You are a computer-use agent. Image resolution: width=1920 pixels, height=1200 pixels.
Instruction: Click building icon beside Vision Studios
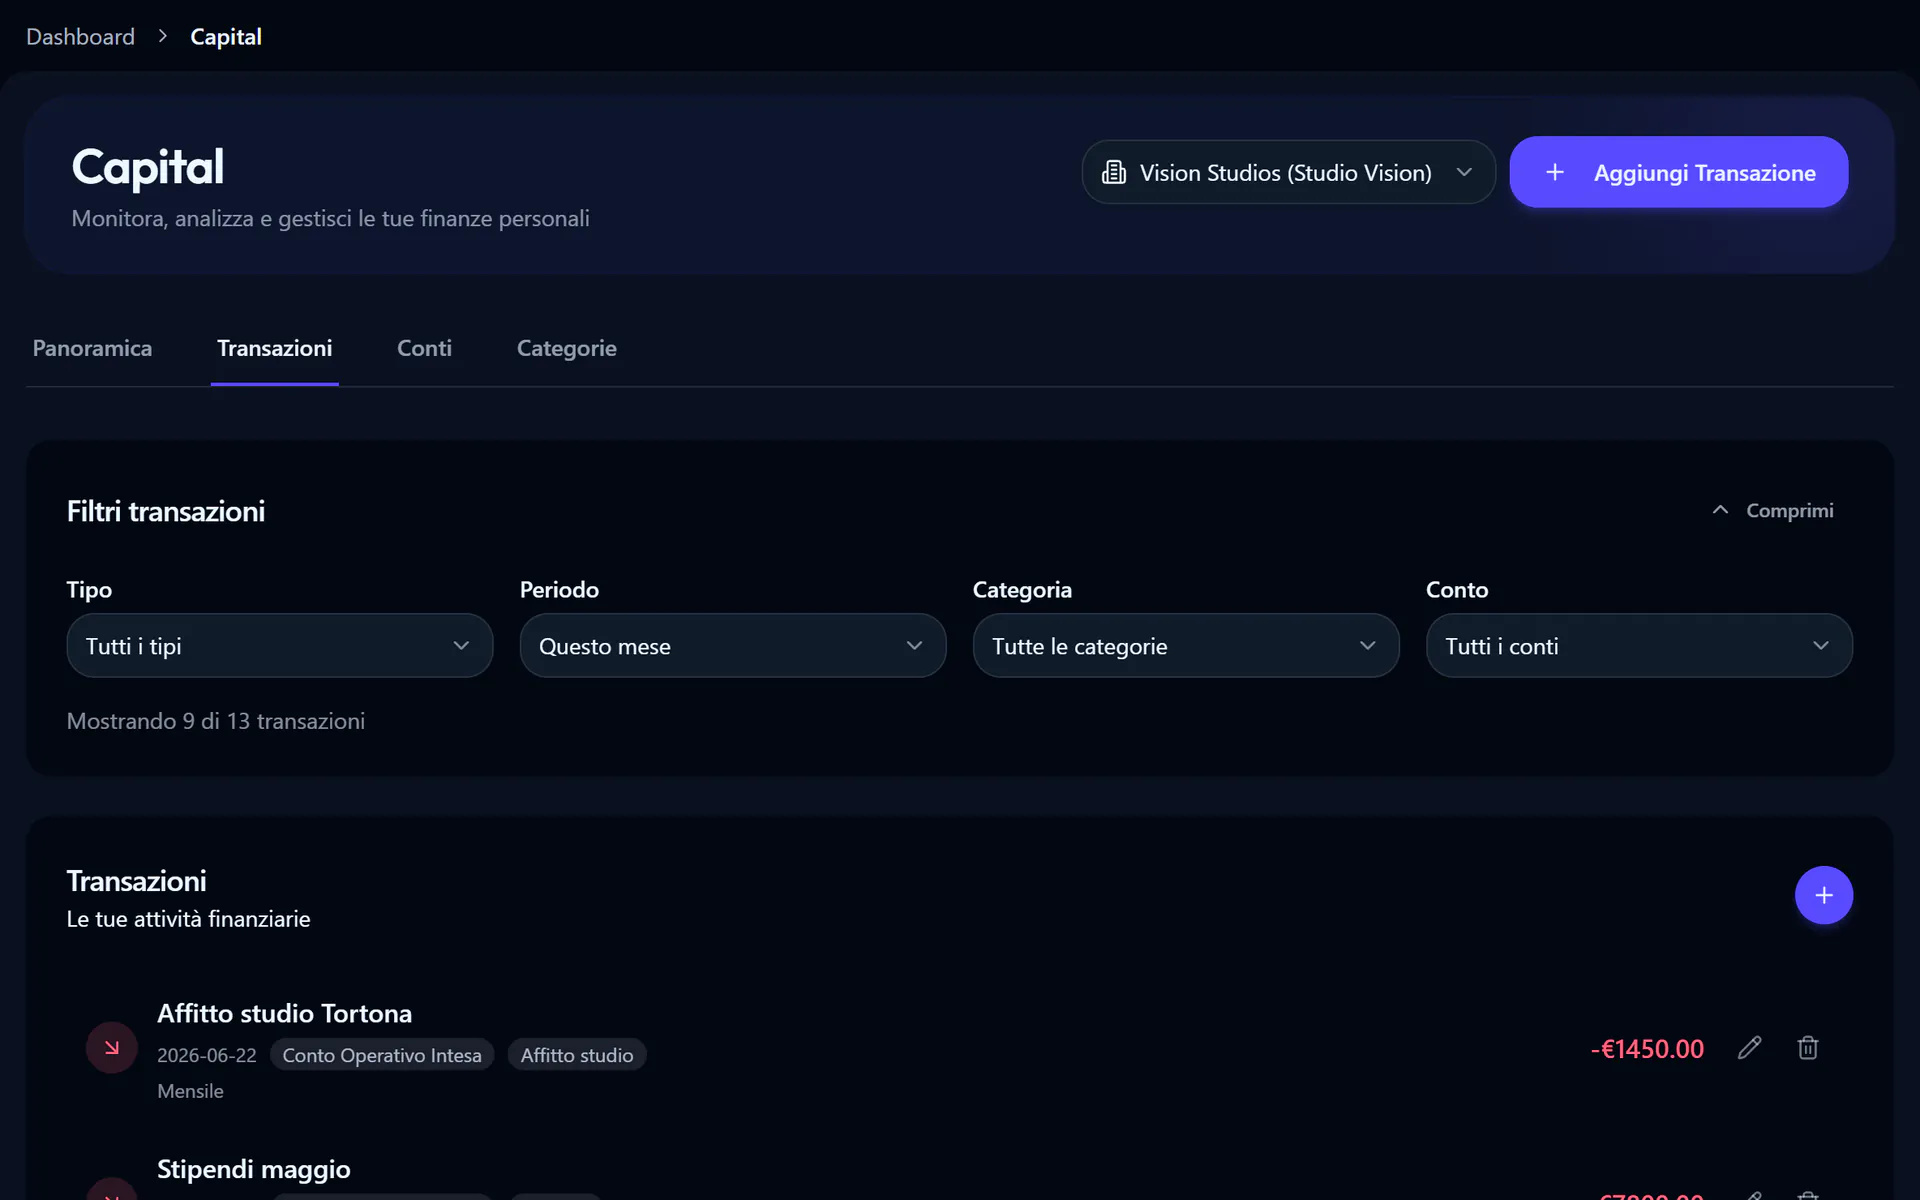pyautogui.click(x=1113, y=173)
